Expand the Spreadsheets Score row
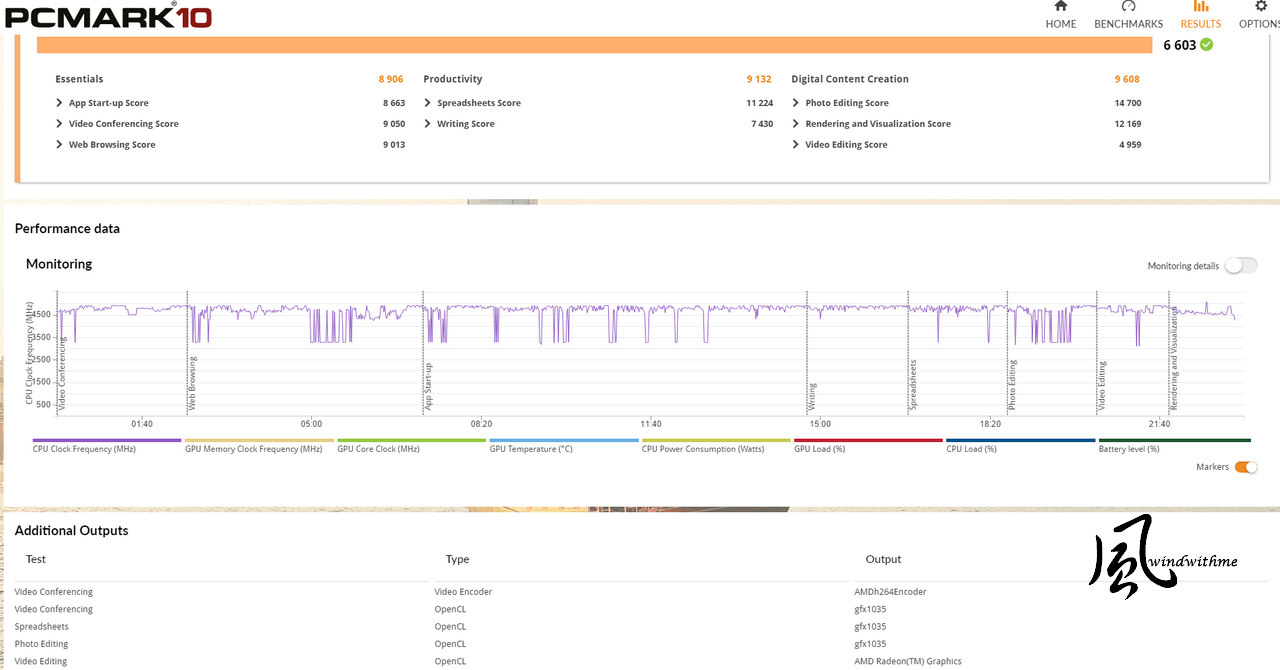Screen dimensions: 1280x670 click(x=428, y=103)
